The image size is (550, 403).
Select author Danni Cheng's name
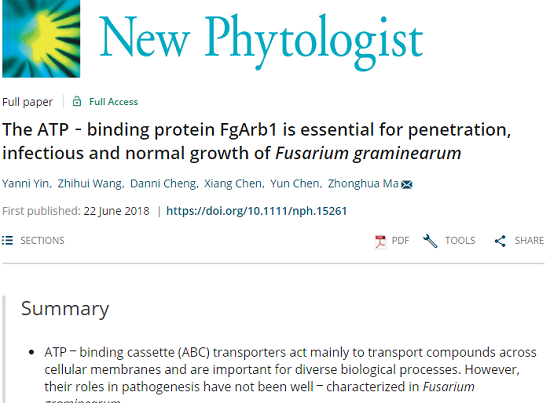pos(163,183)
